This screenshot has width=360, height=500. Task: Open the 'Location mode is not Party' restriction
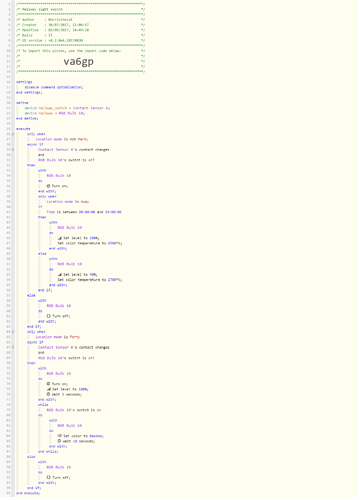(62, 139)
